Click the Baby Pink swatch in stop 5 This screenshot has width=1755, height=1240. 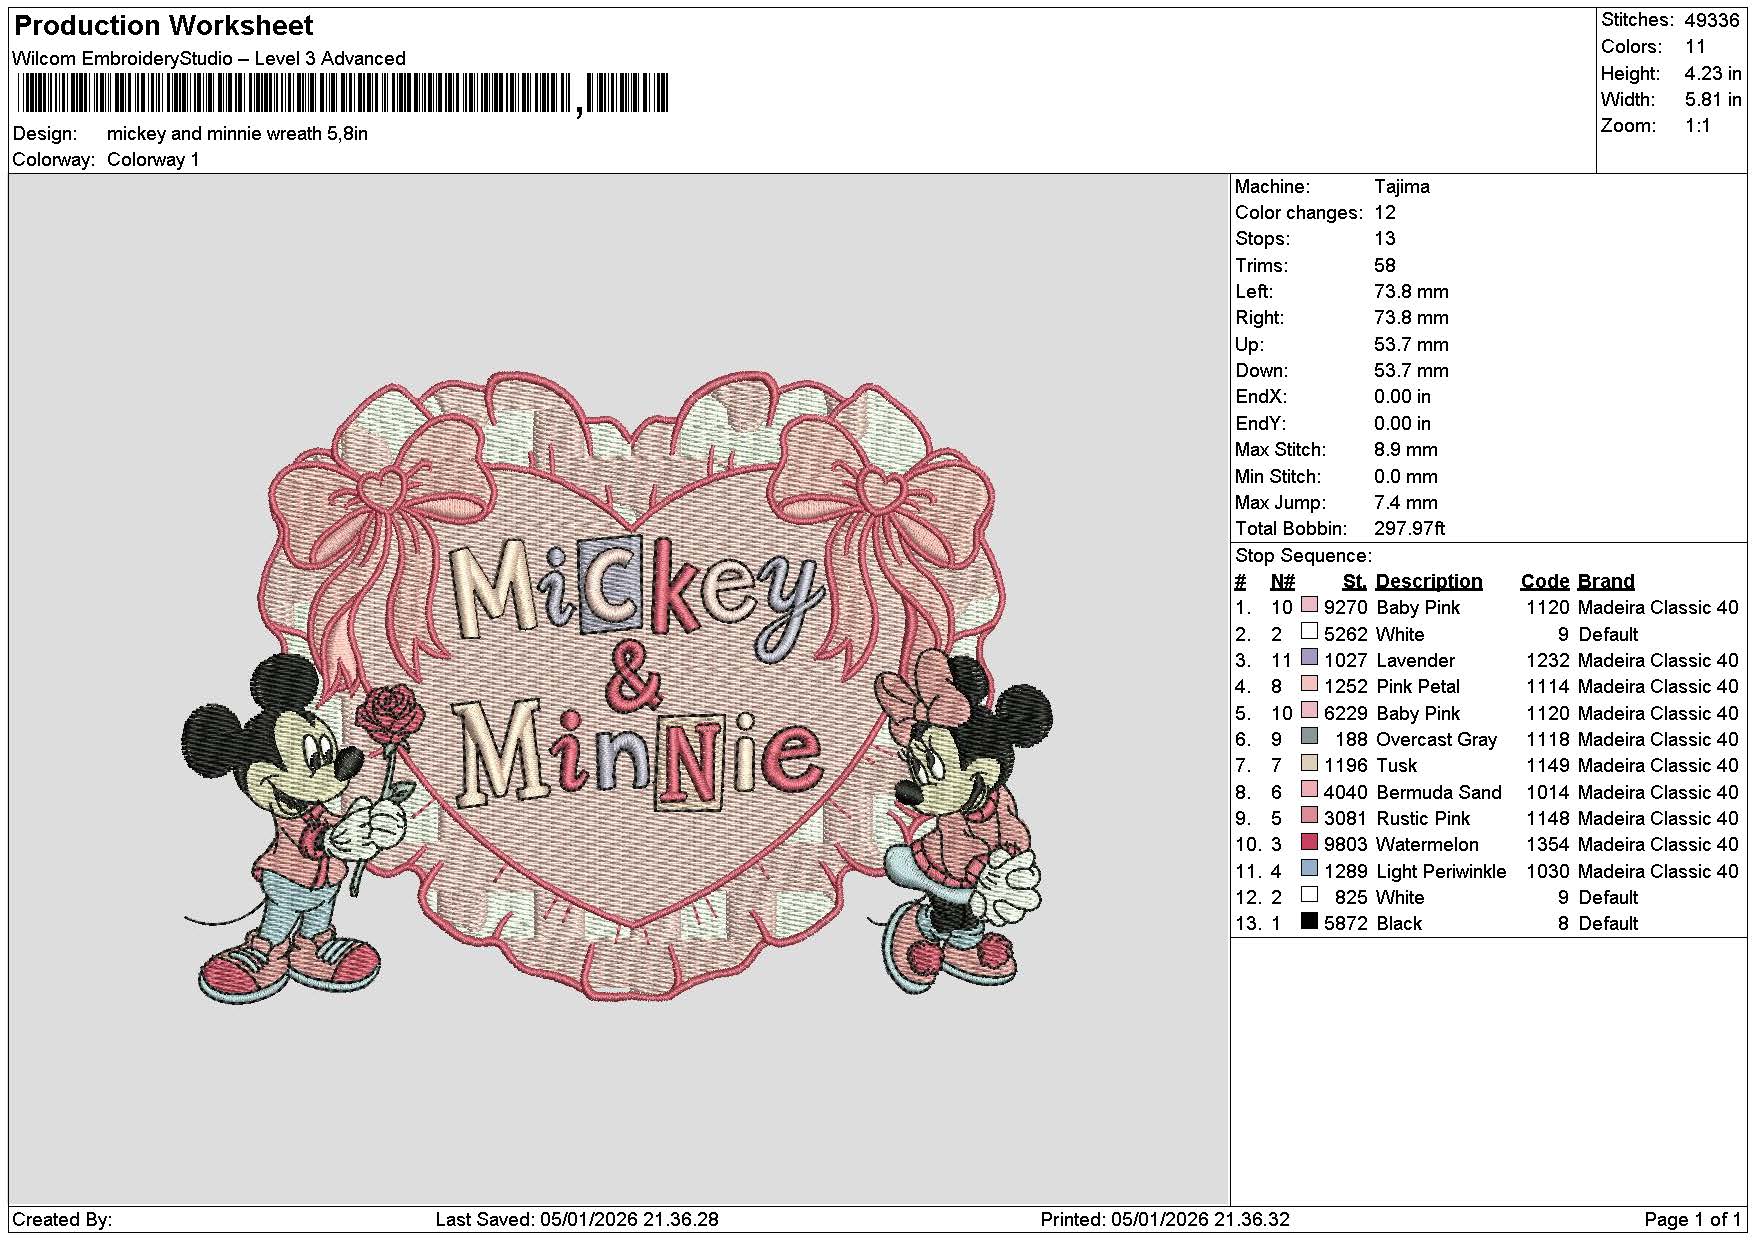[1309, 710]
